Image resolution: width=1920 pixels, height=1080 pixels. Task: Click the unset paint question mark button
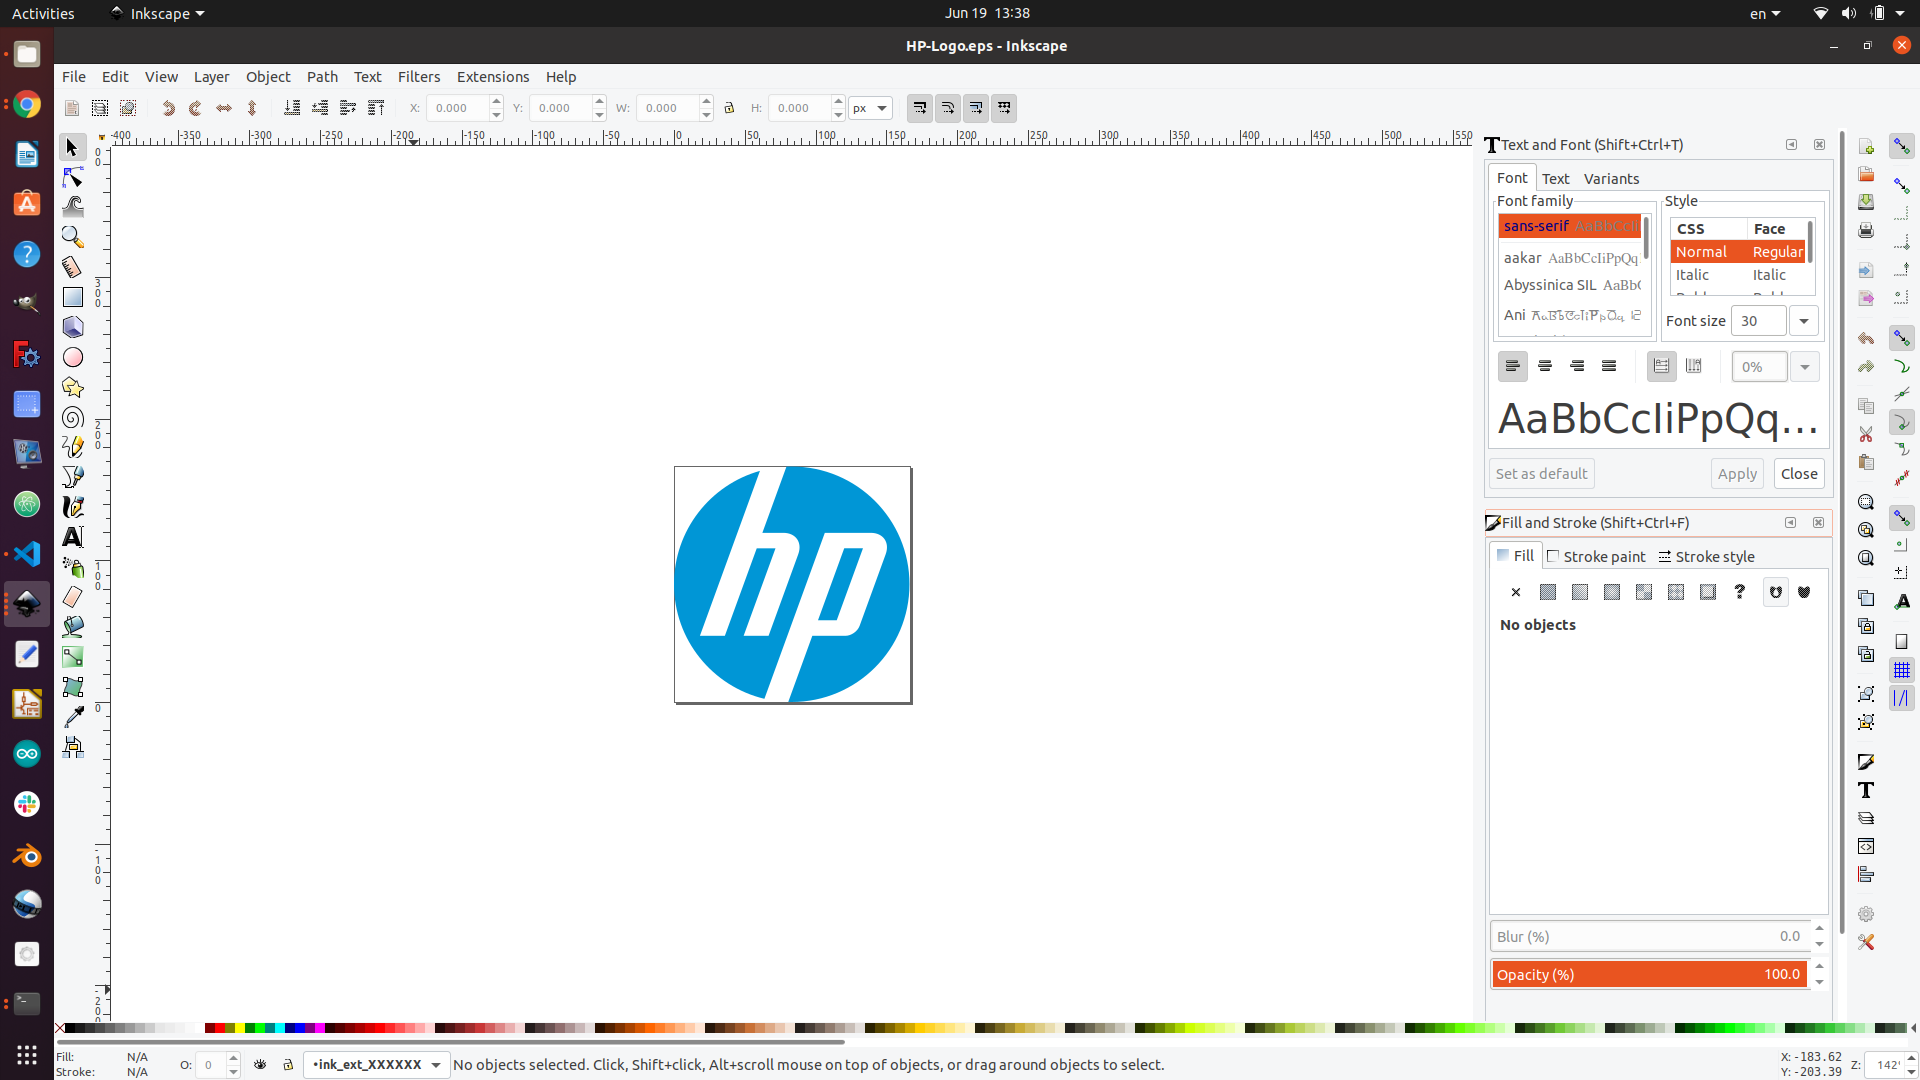(1740, 592)
